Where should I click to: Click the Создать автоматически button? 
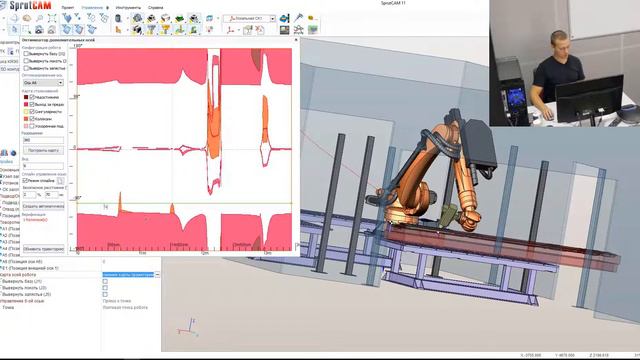[43, 206]
